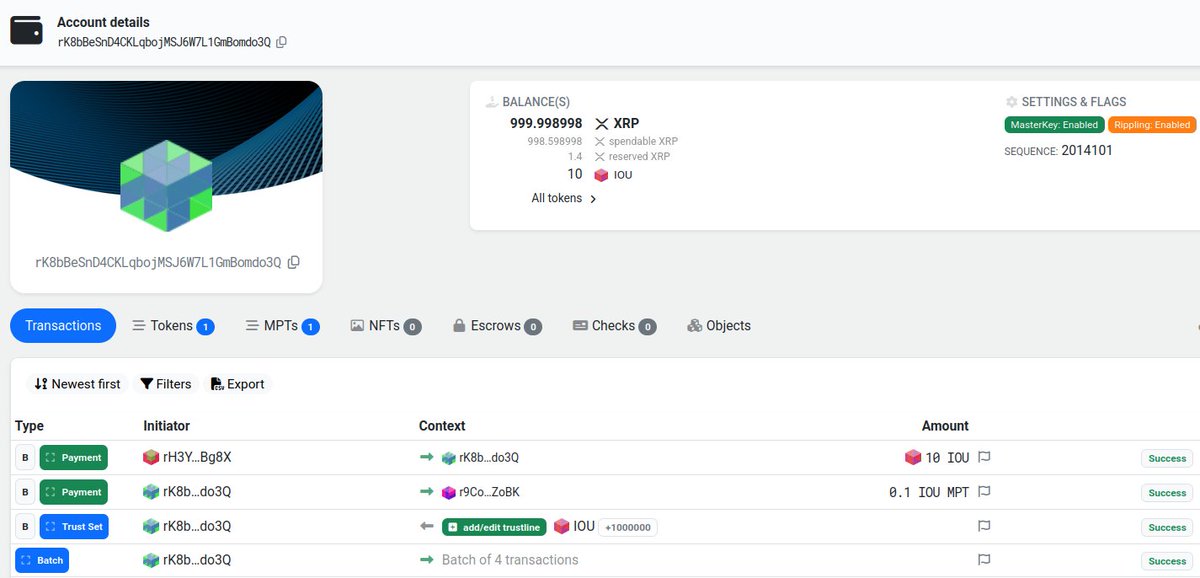Click the +1000000 trustline limit tag
This screenshot has width=1200, height=578.
coord(628,527)
